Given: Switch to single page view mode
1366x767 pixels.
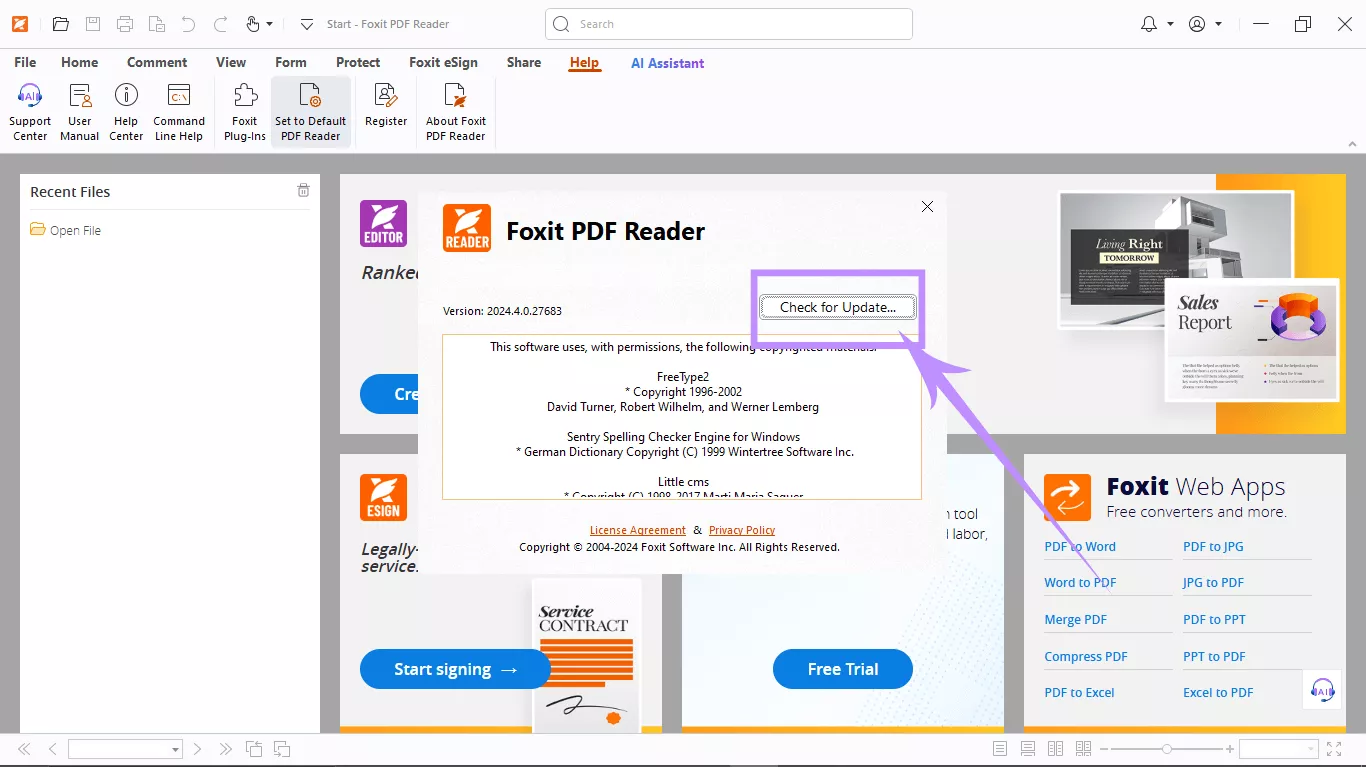Looking at the screenshot, I should pos(1000,749).
